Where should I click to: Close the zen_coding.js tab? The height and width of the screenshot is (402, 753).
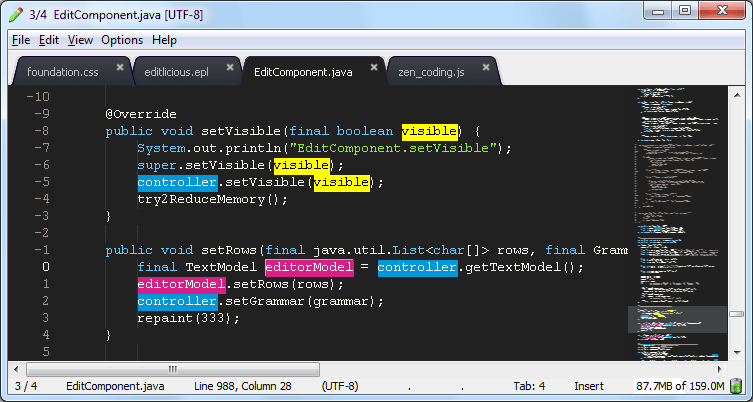(x=488, y=68)
